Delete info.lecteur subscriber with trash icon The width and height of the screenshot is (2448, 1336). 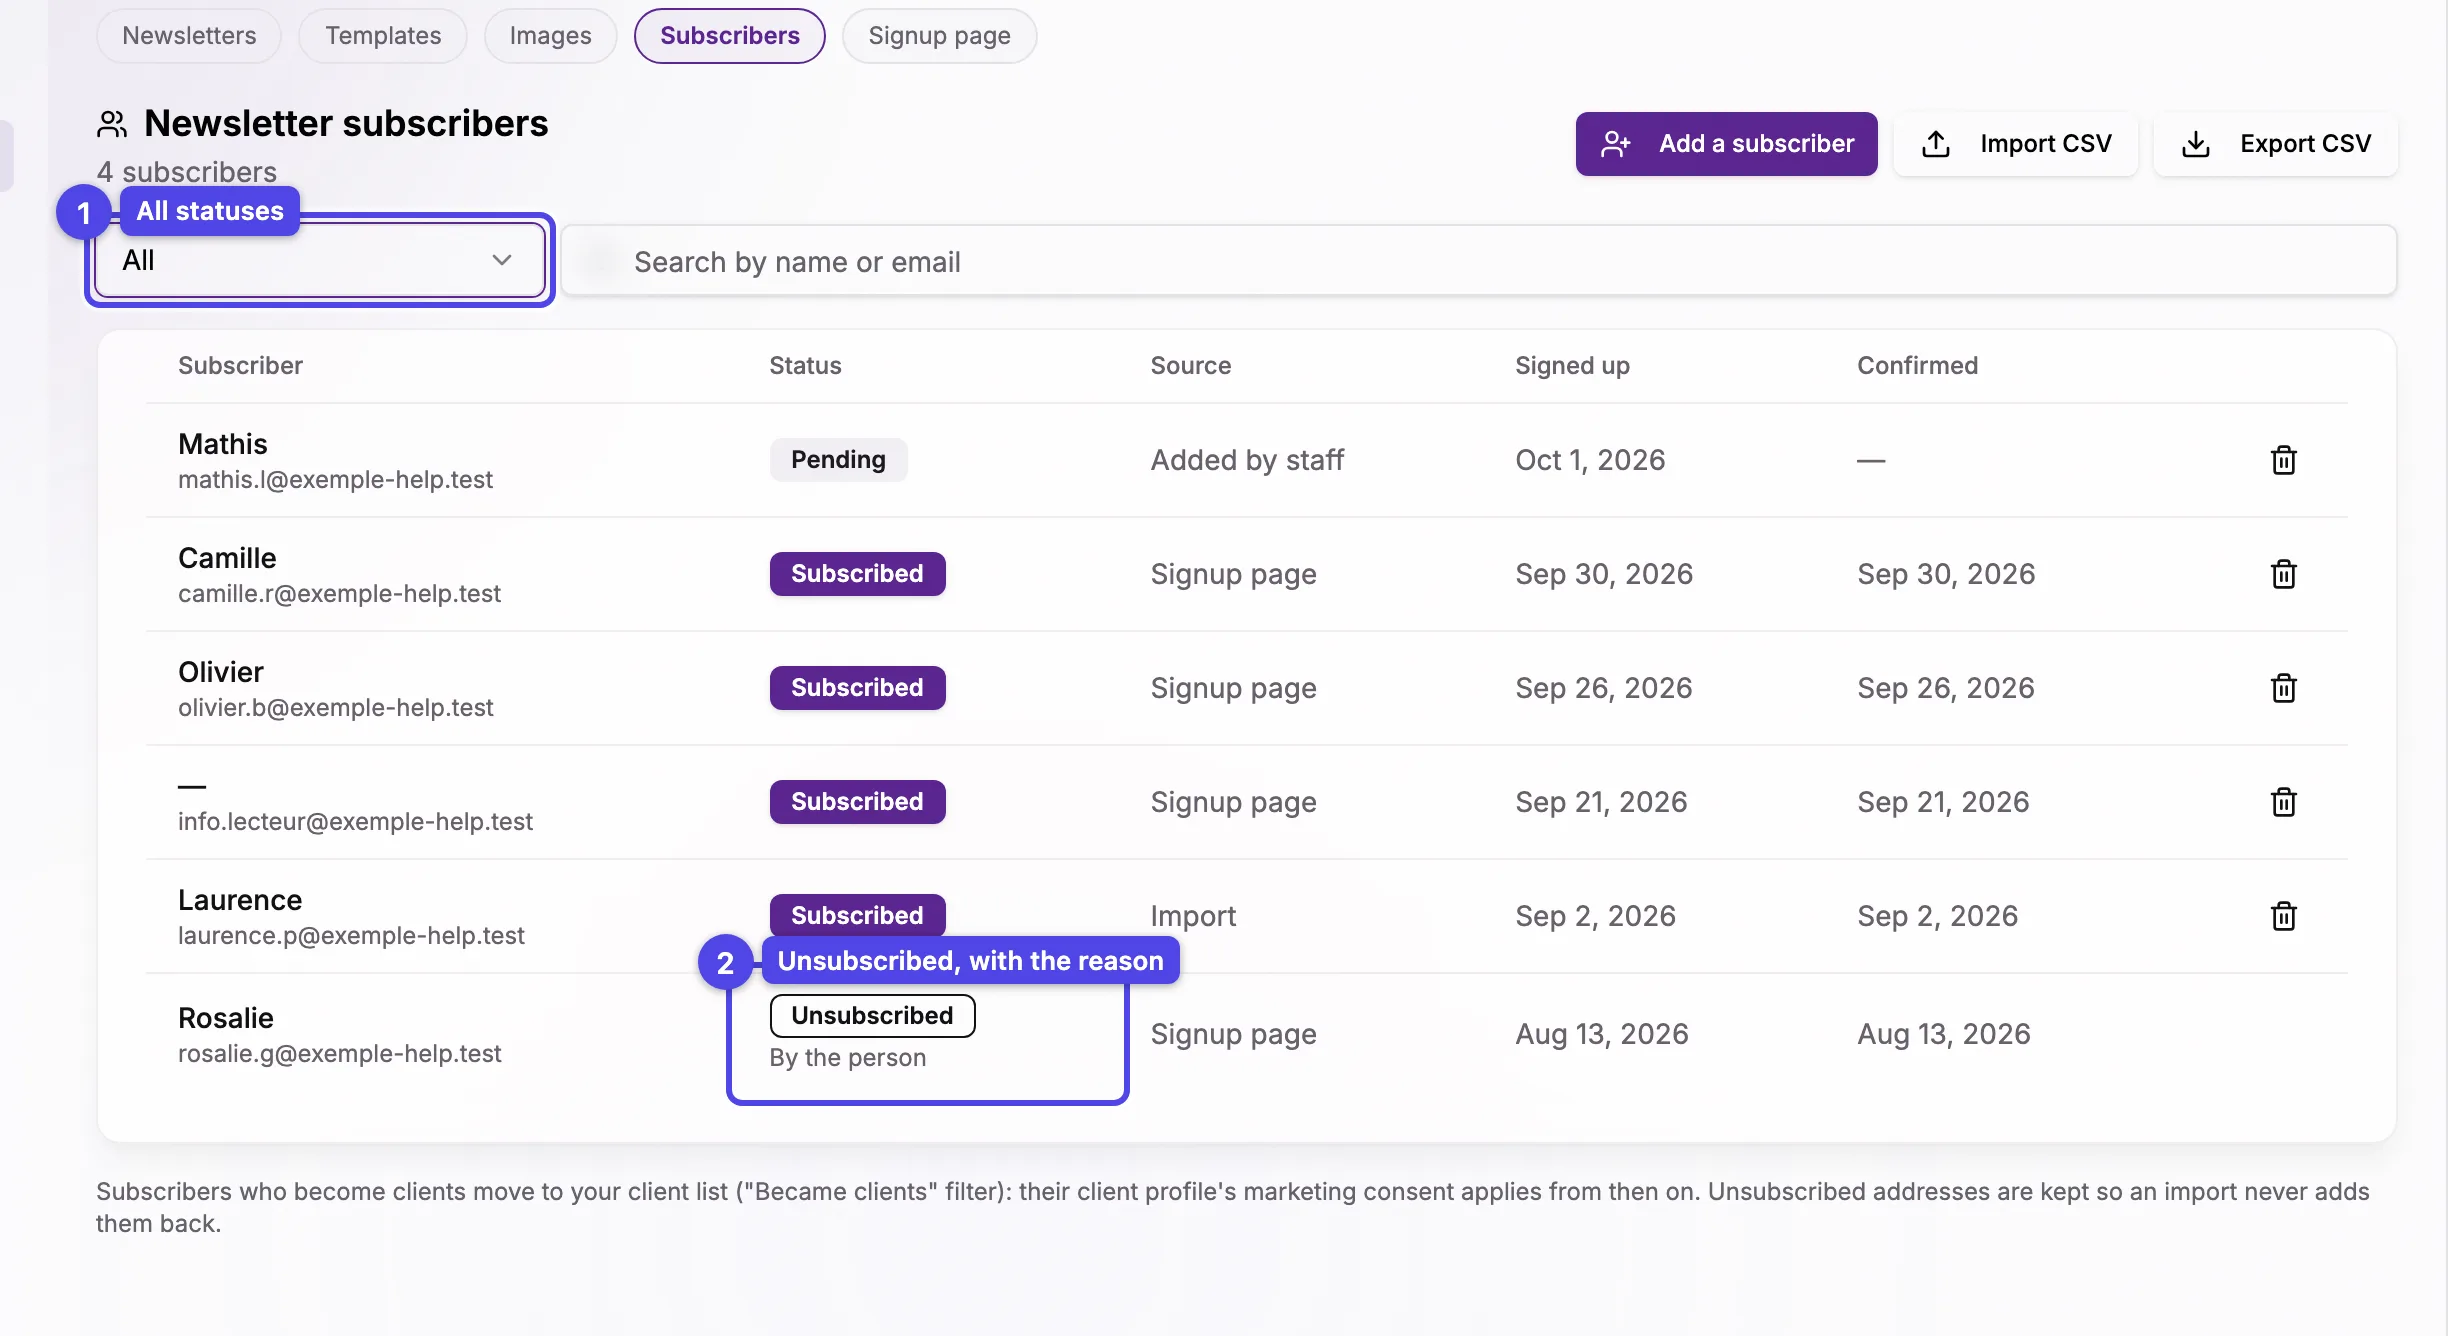point(2283,802)
